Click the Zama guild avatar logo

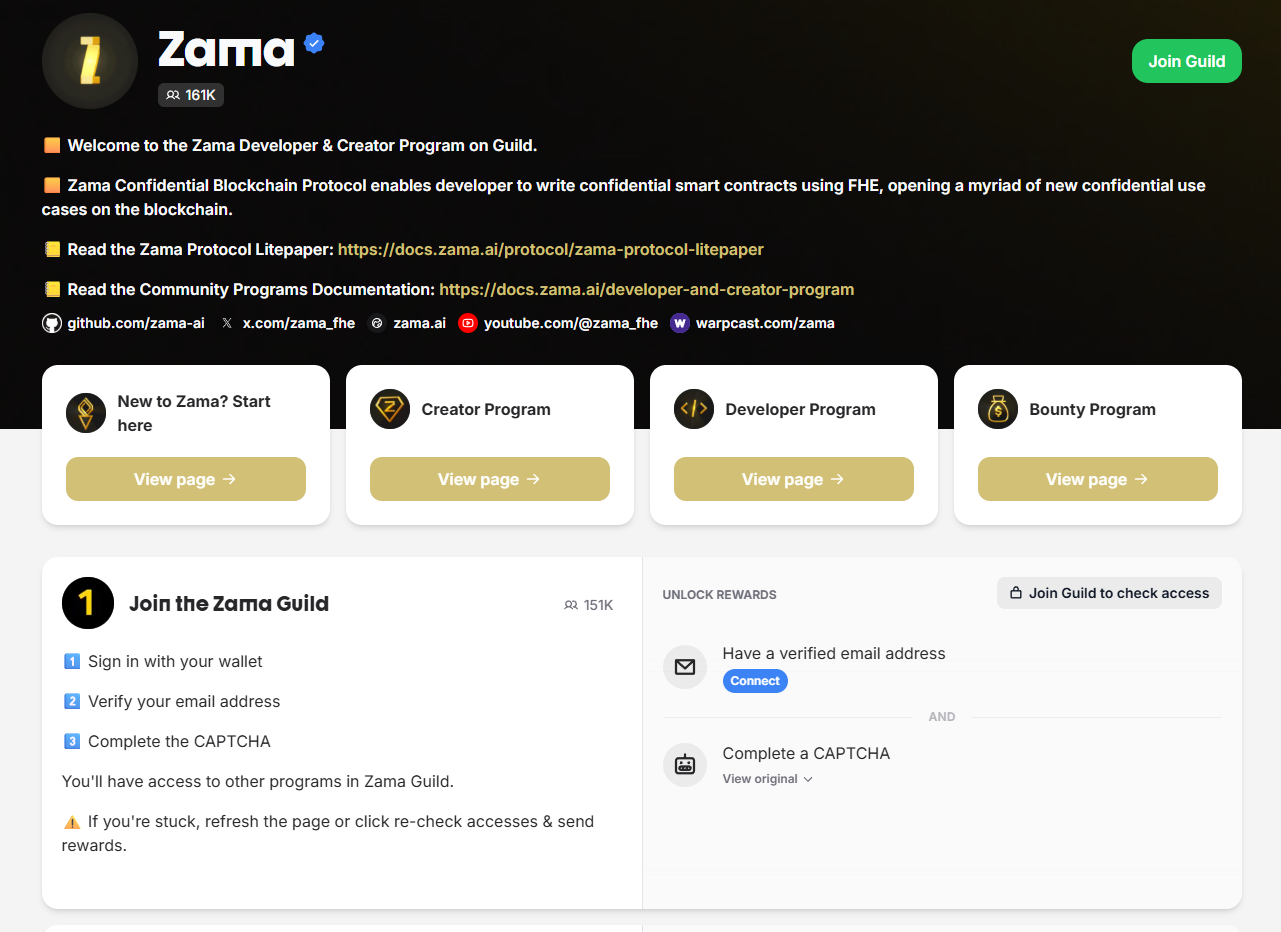tap(89, 61)
